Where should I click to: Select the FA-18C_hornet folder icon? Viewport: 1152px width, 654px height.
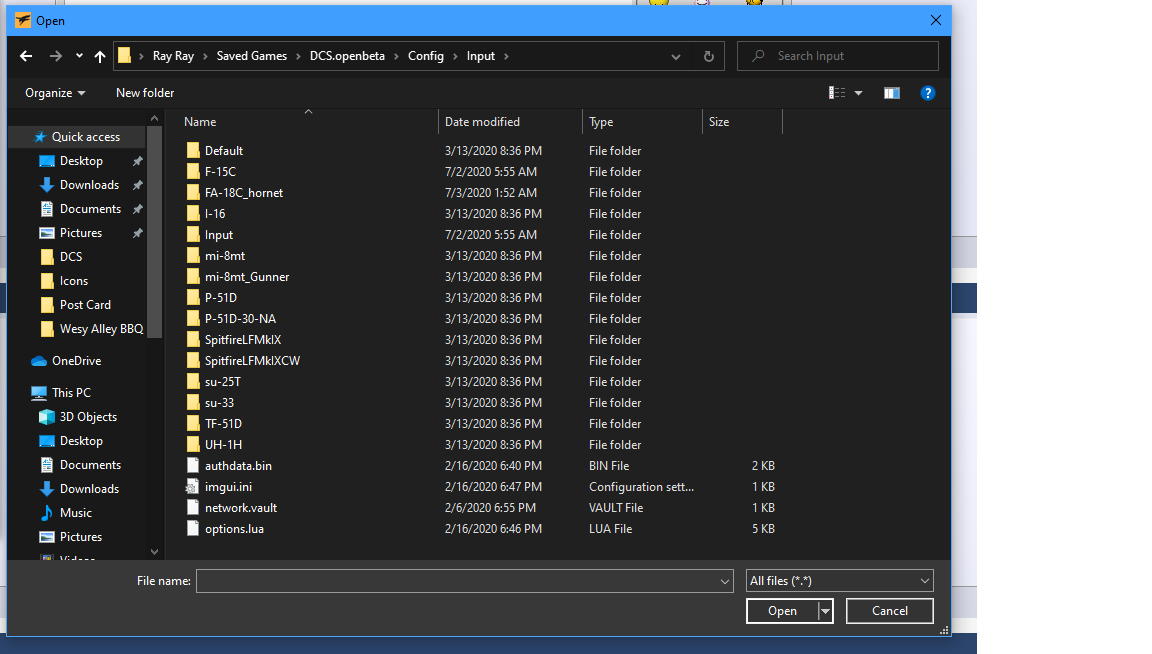pyautogui.click(x=193, y=193)
